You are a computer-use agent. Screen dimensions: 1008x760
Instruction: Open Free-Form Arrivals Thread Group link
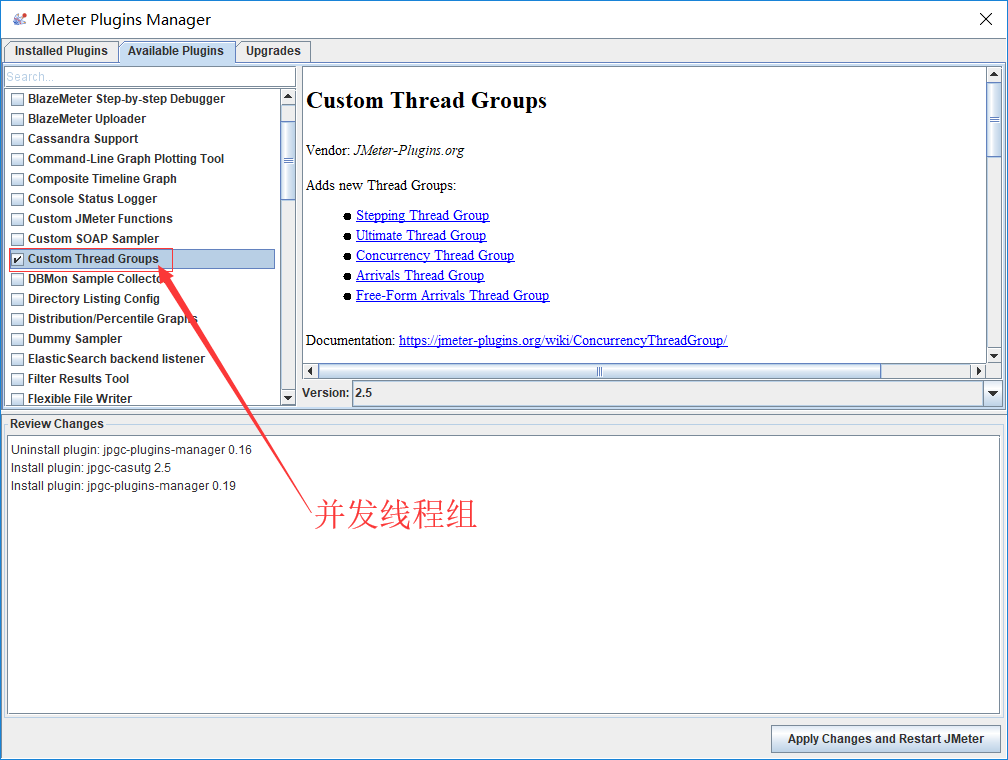(453, 295)
